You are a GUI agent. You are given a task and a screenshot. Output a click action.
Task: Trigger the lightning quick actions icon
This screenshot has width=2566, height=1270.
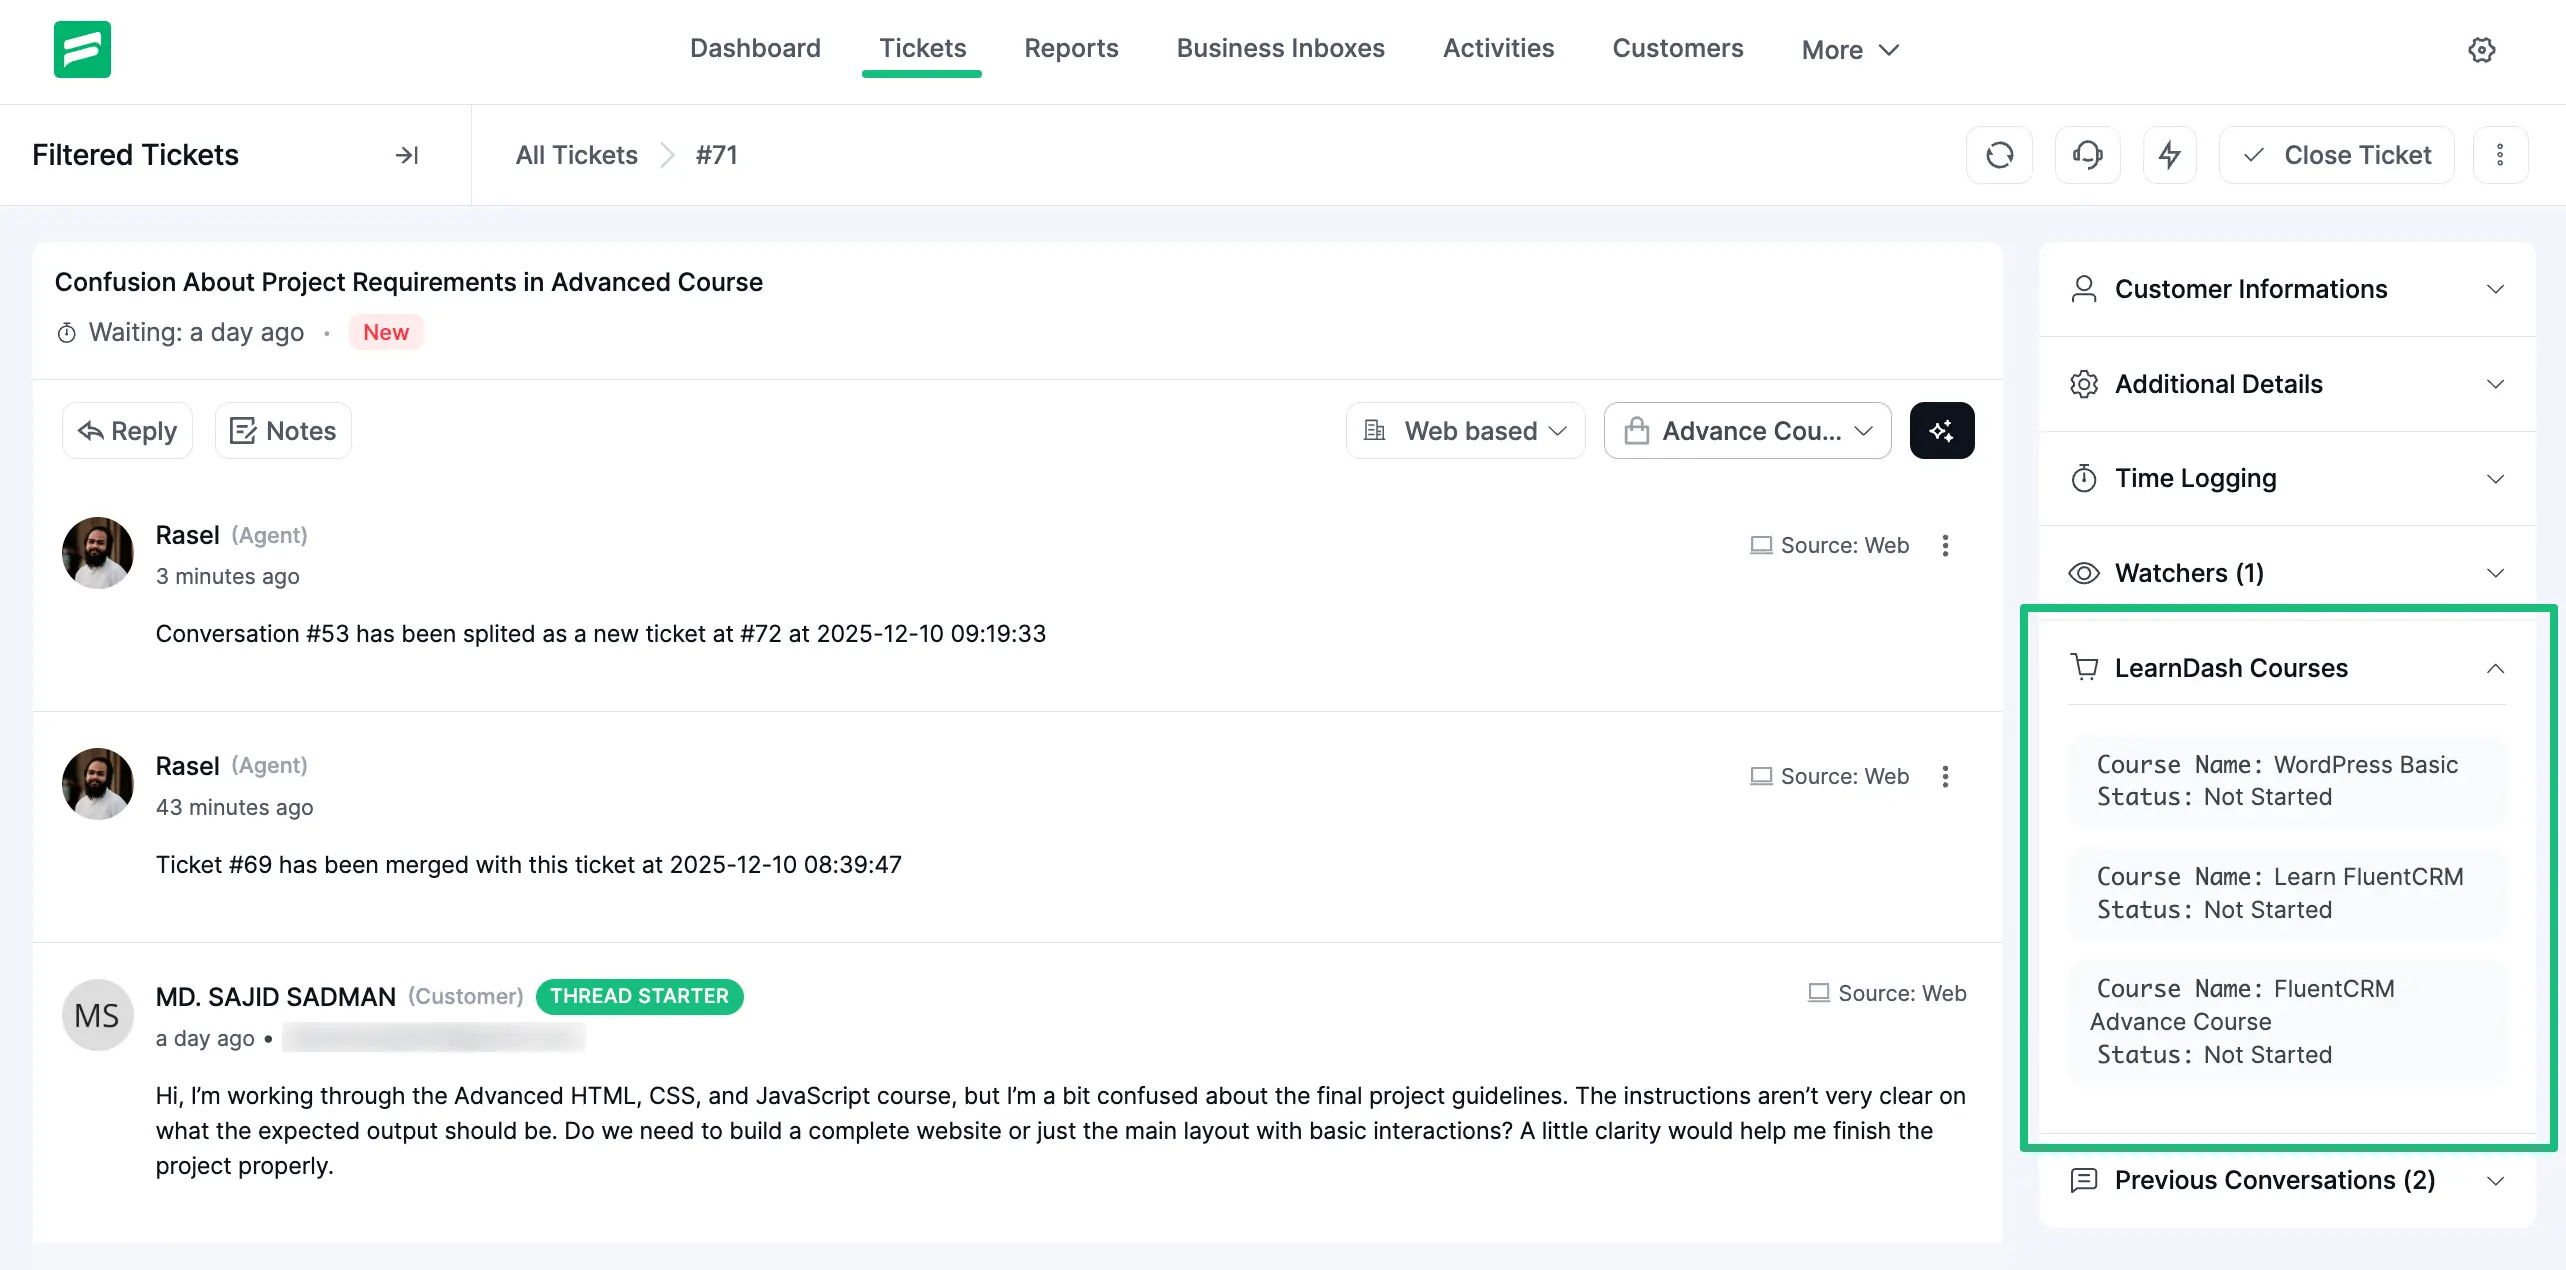tap(2169, 154)
